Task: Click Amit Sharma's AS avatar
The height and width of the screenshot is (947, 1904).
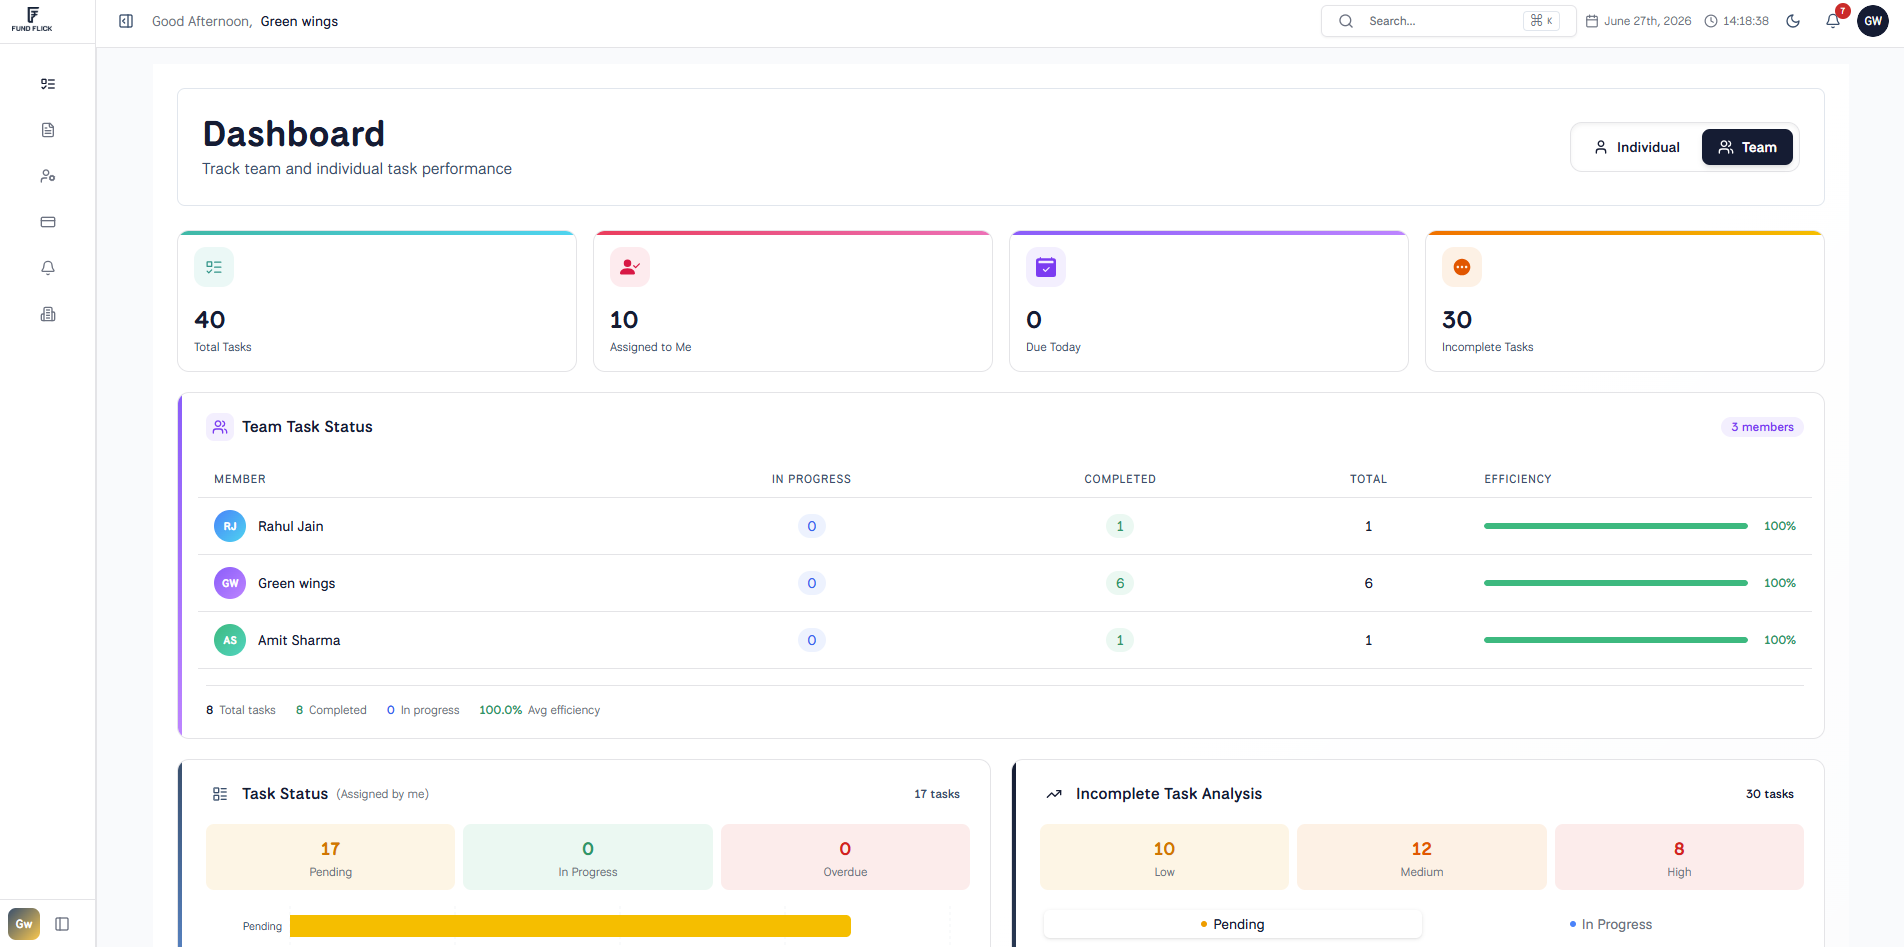Action: (x=230, y=640)
